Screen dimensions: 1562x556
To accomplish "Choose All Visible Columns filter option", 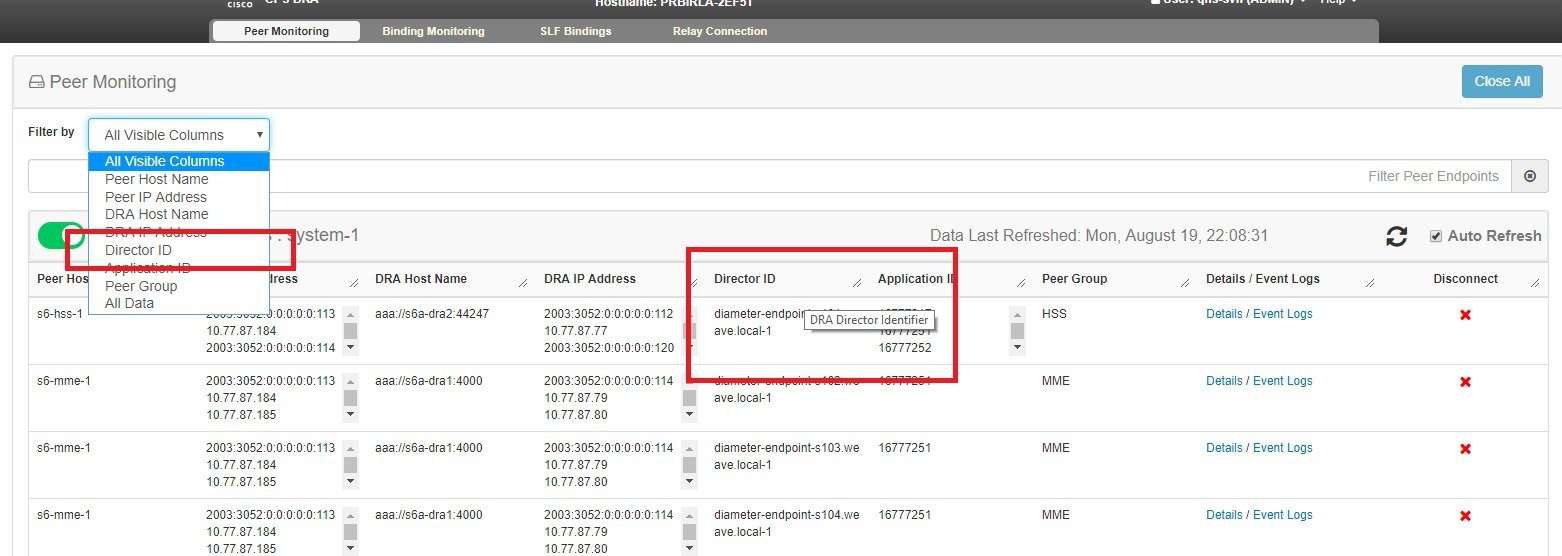I will pyautogui.click(x=179, y=161).
